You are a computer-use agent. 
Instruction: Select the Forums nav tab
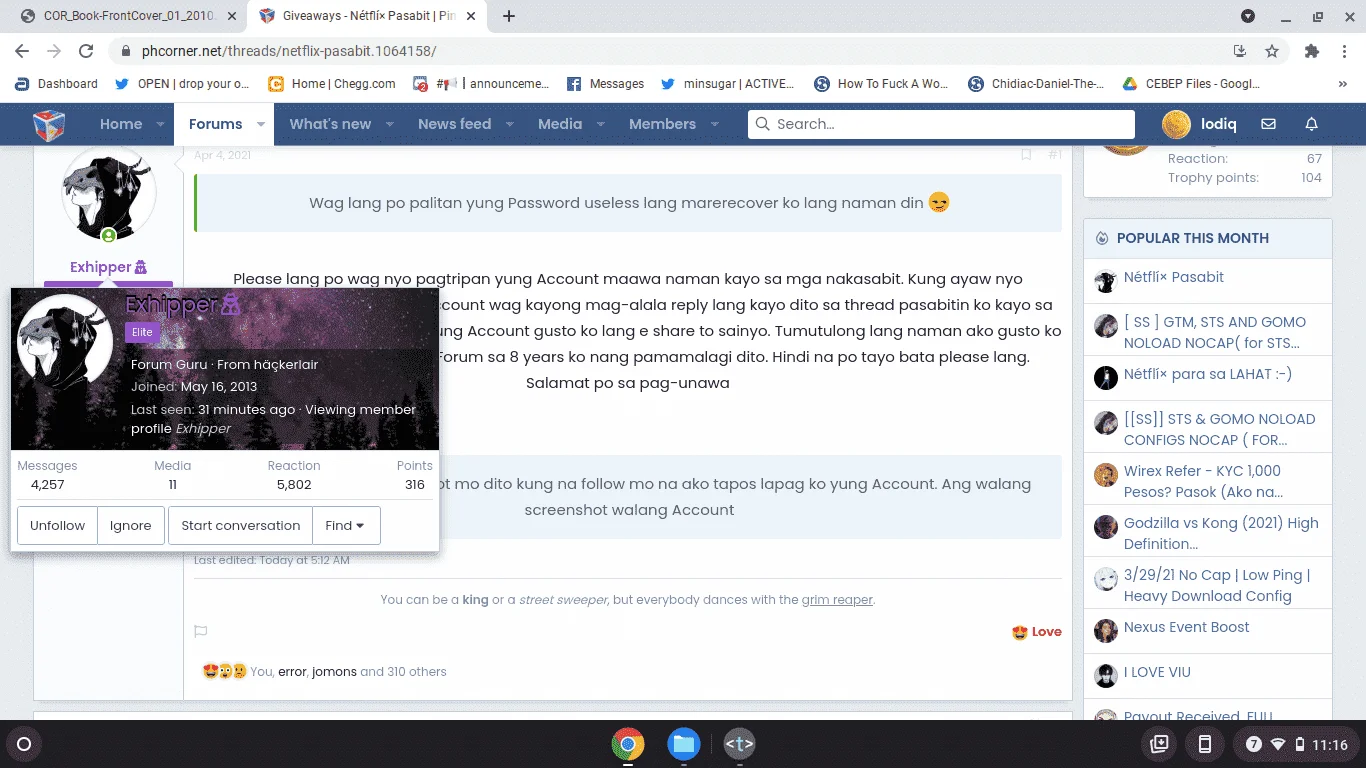215,124
